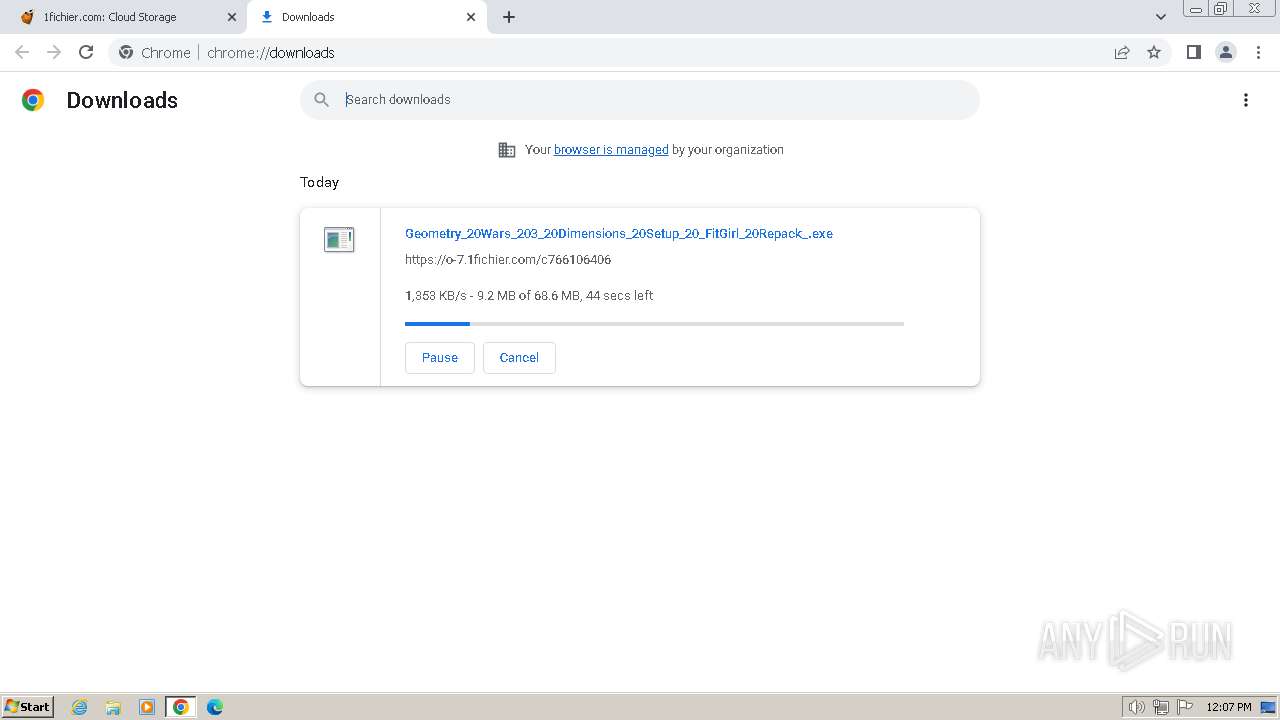Open the Geometry Wars exe file link

click(619, 233)
